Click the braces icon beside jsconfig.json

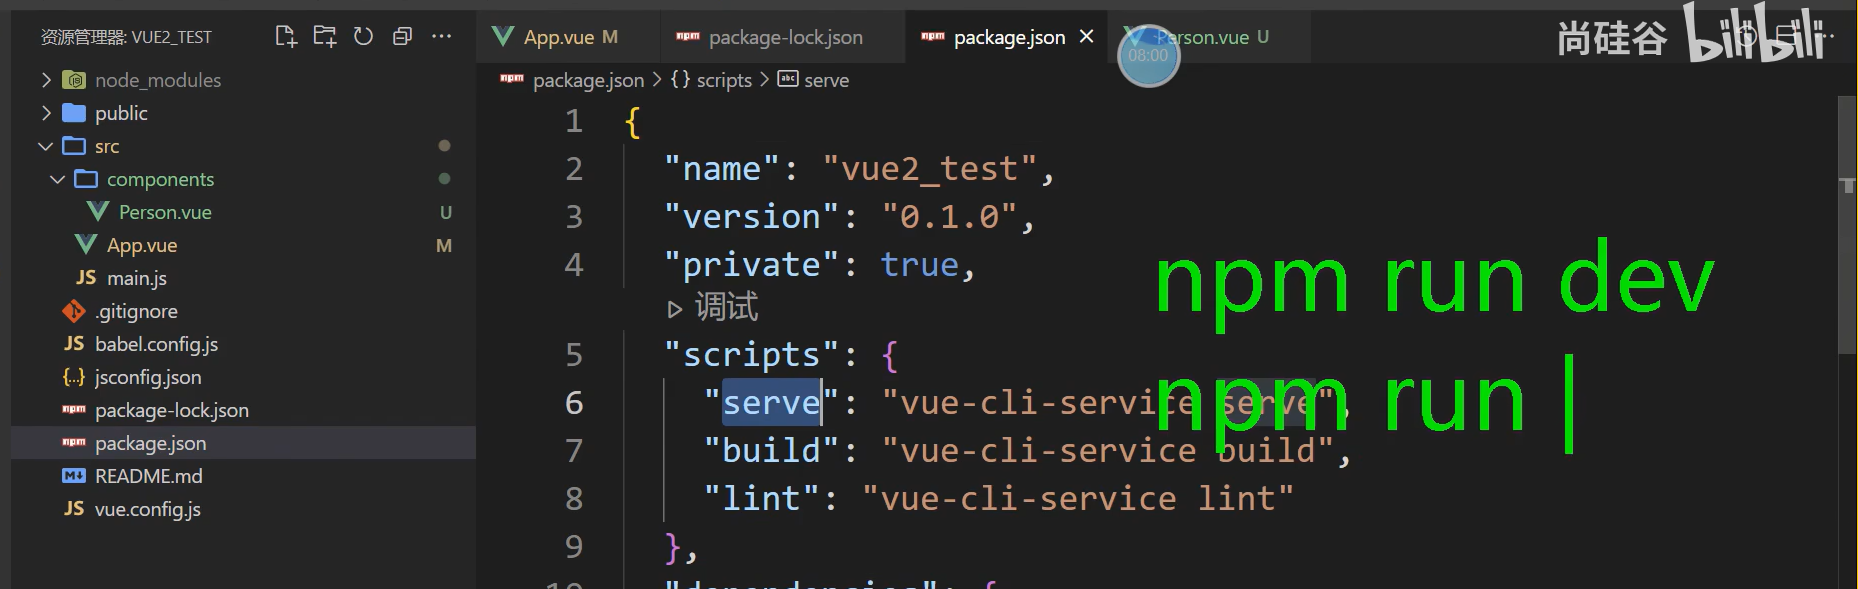(74, 377)
